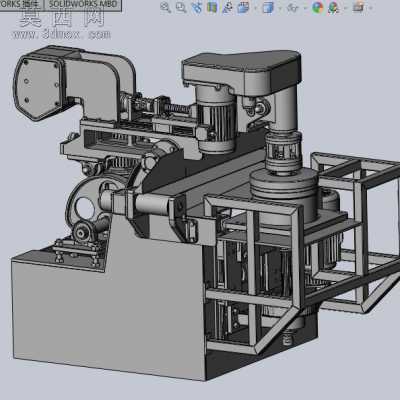Switch to the SOLIDWORKS 插件 tab
The width and height of the screenshot is (400, 400).
point(21,4)
